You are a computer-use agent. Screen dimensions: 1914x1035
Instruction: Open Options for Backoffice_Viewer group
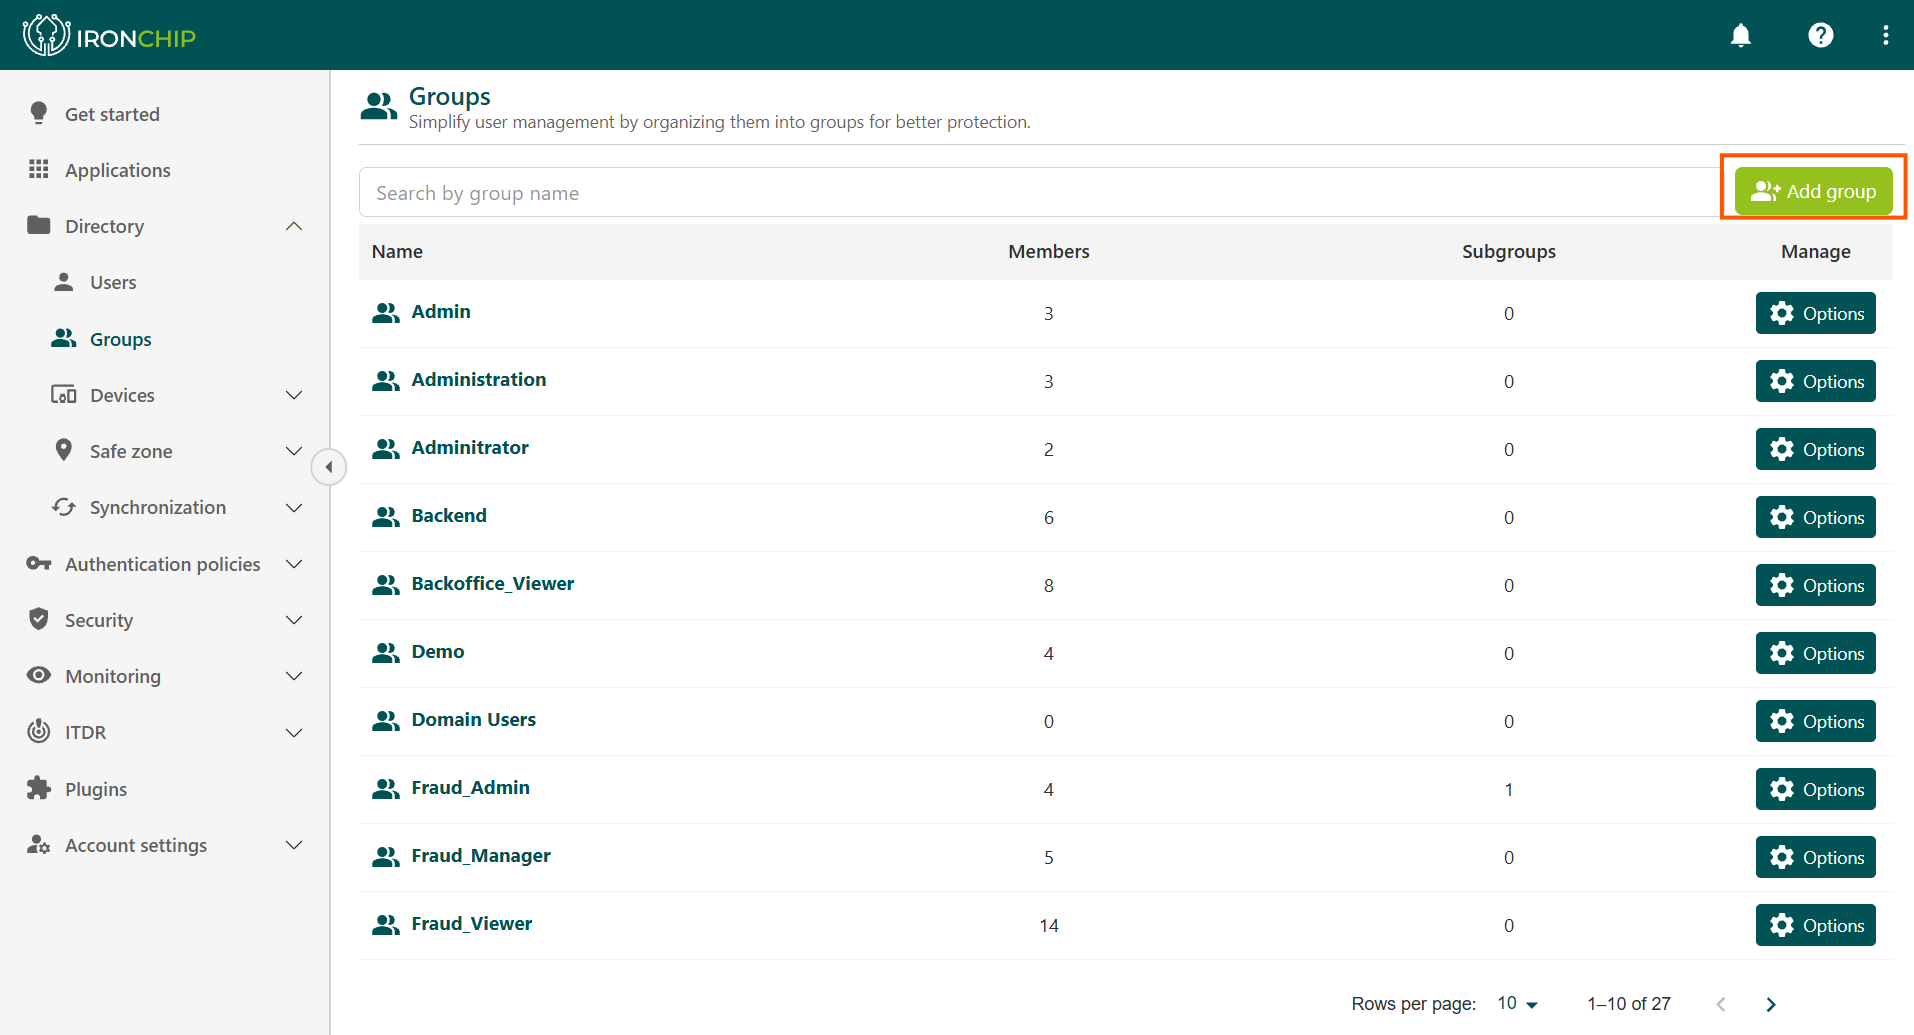point(1815,585)
